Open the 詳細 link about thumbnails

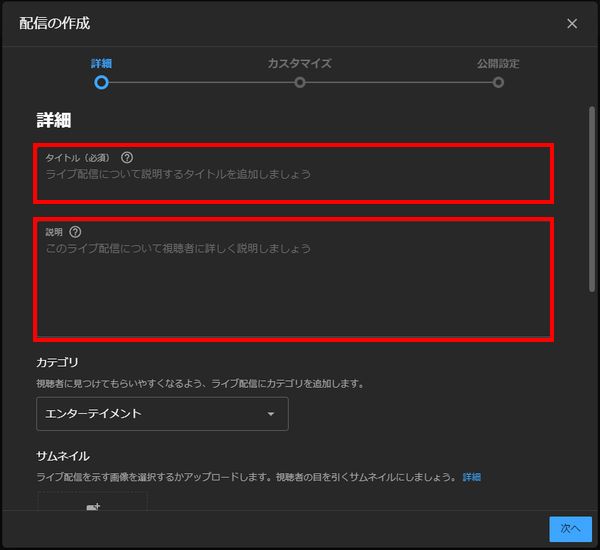(471, 477)
